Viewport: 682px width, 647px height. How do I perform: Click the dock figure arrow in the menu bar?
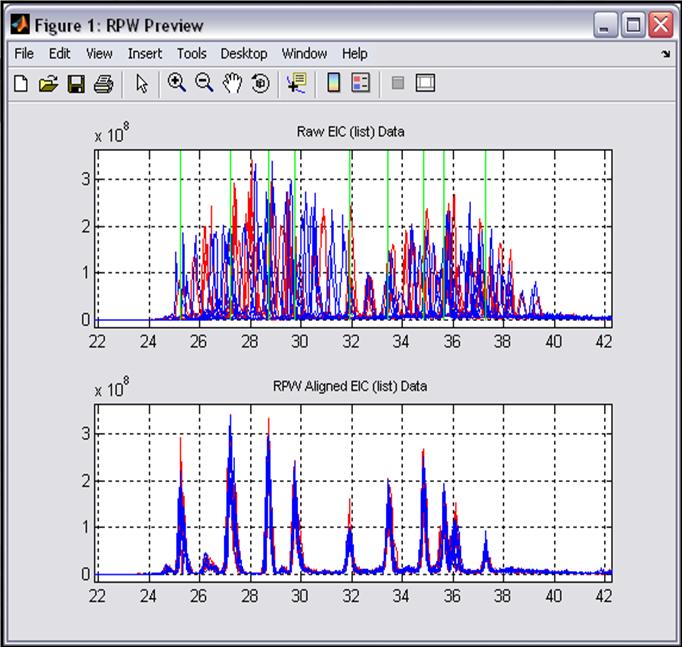coord(666,55)
